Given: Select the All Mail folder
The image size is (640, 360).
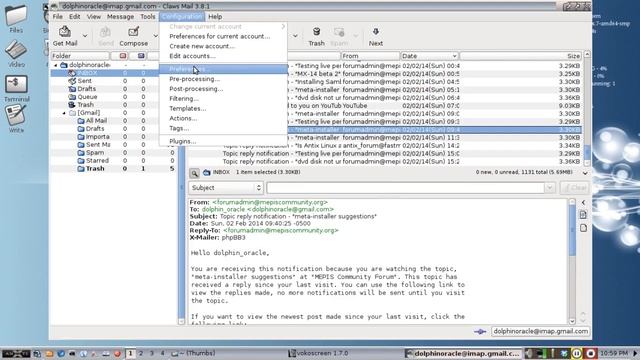Looking at the screenshot, I should [96, 121].
